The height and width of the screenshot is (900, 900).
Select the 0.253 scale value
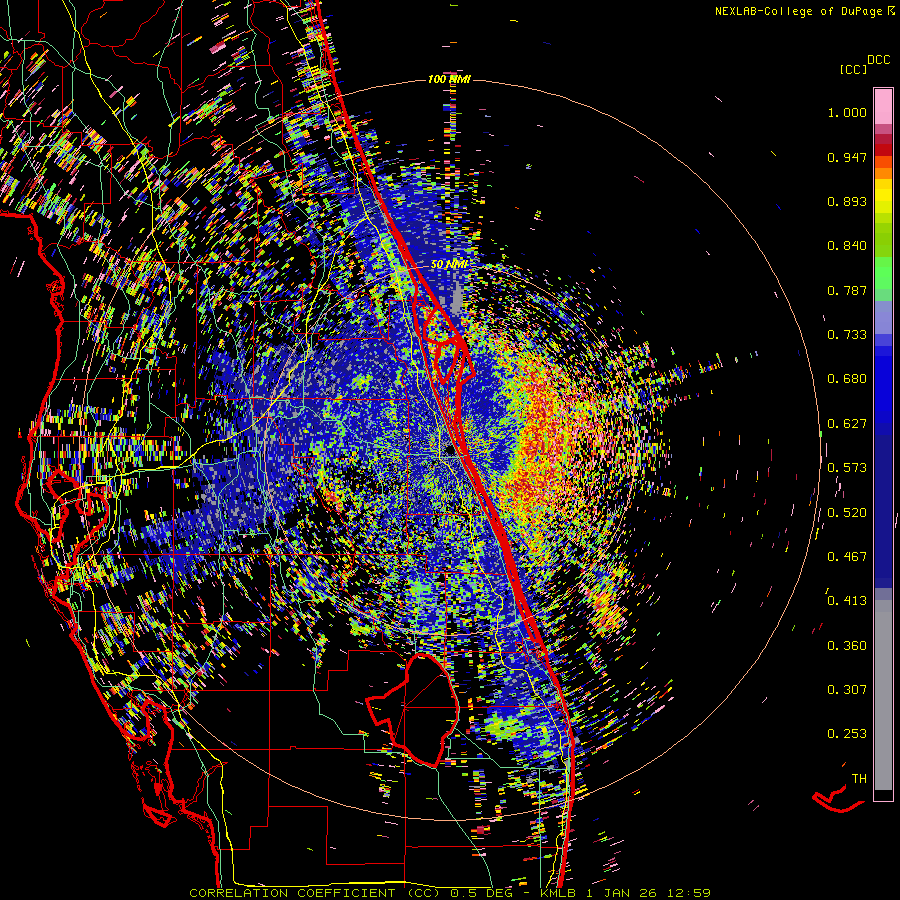pyautogui.click(x=847, y=734)
